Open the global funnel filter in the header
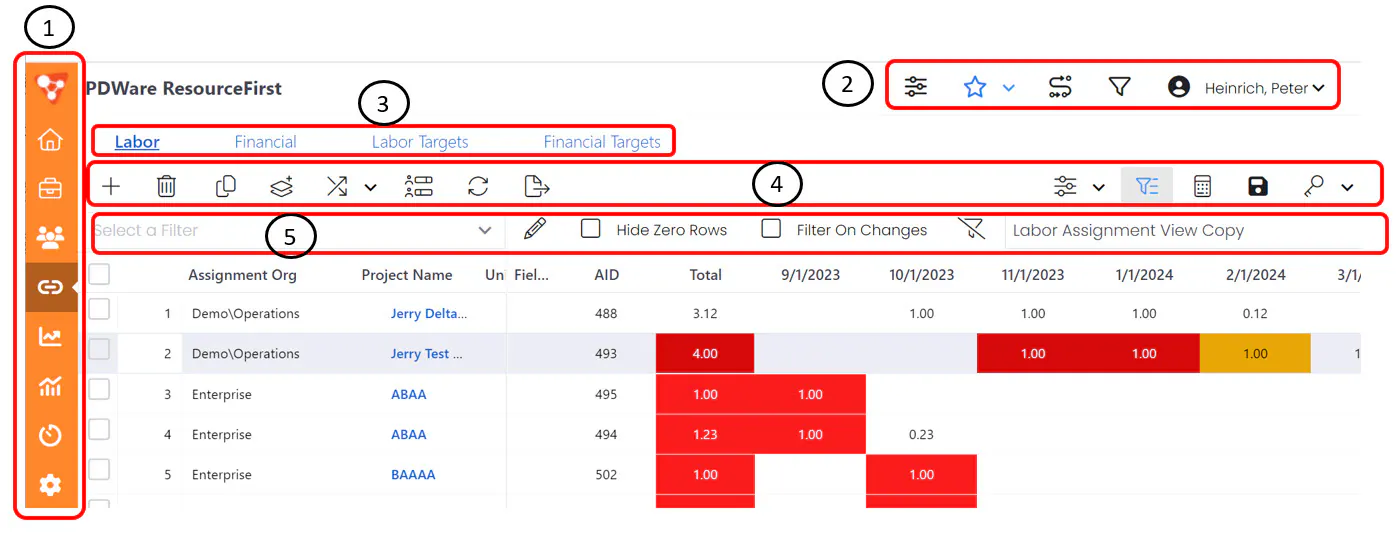The height and width of the screenshot is (558, 1398). coord(1120,87)
